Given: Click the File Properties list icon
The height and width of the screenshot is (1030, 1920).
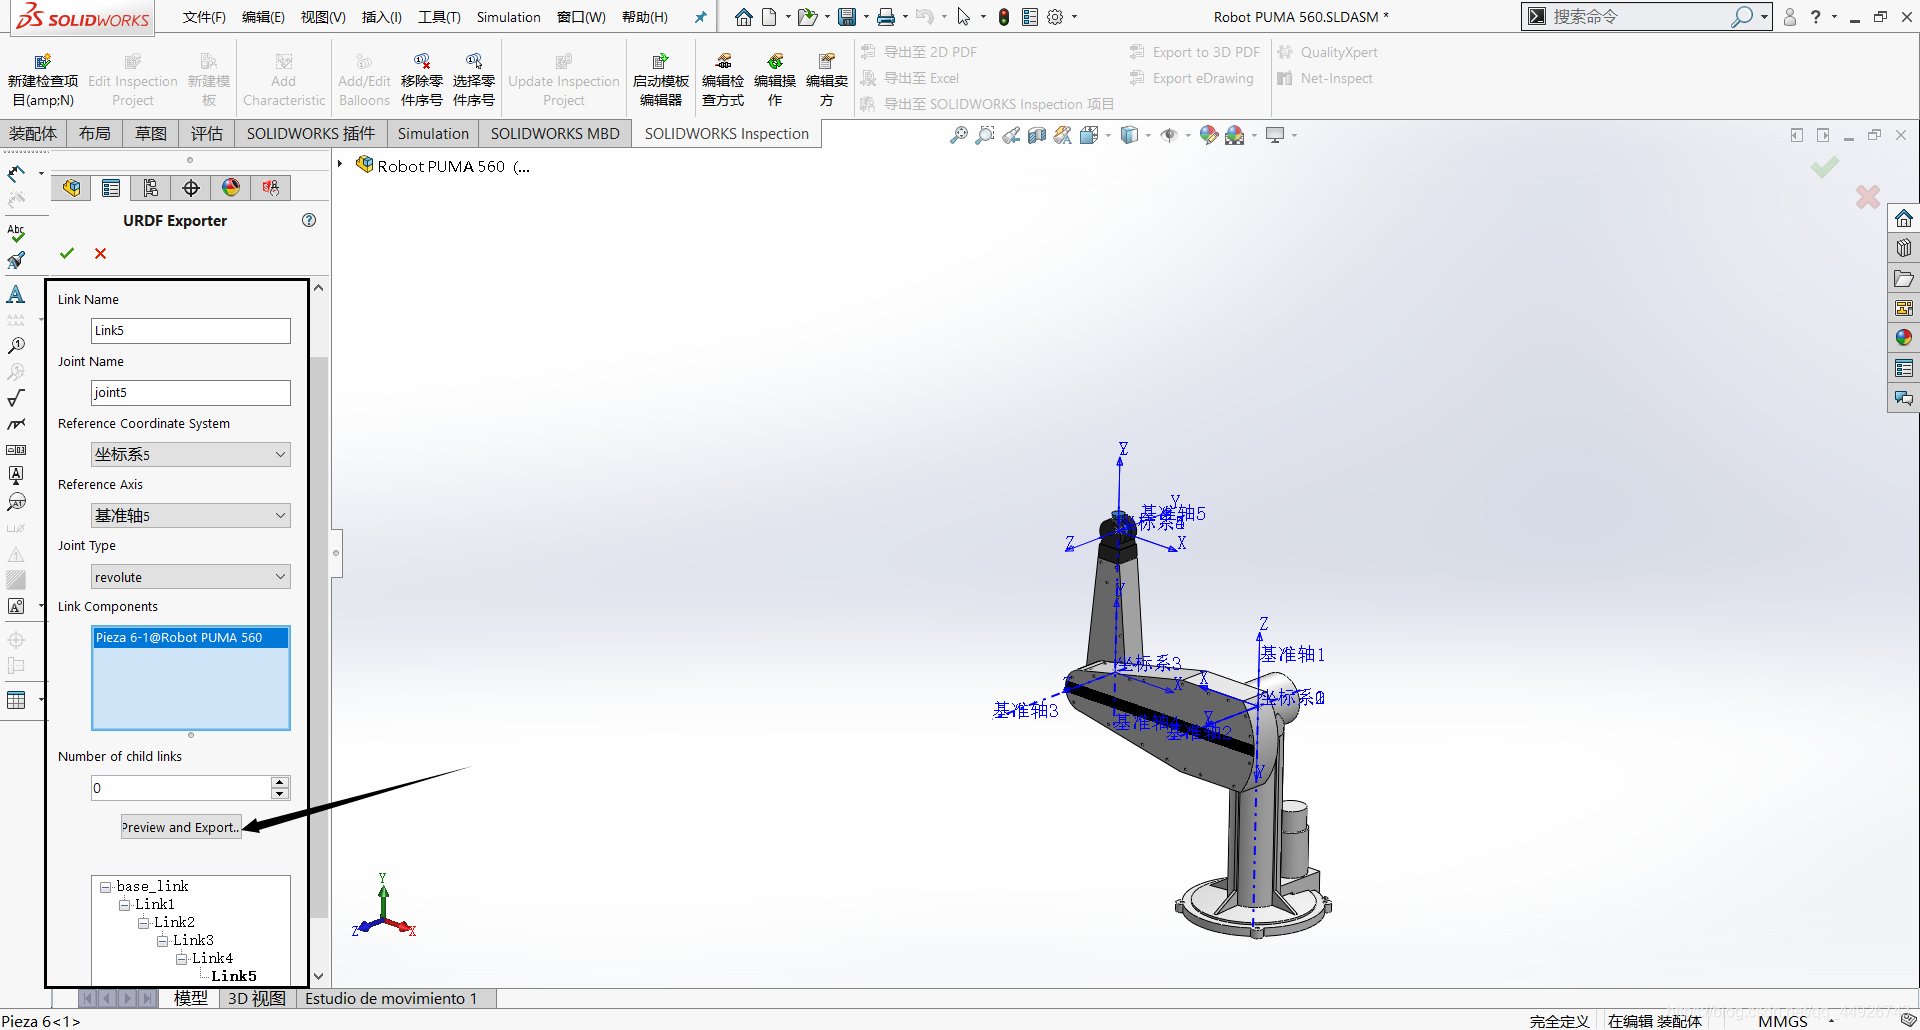Looking at the screenshot, I should pos(1030,17).
